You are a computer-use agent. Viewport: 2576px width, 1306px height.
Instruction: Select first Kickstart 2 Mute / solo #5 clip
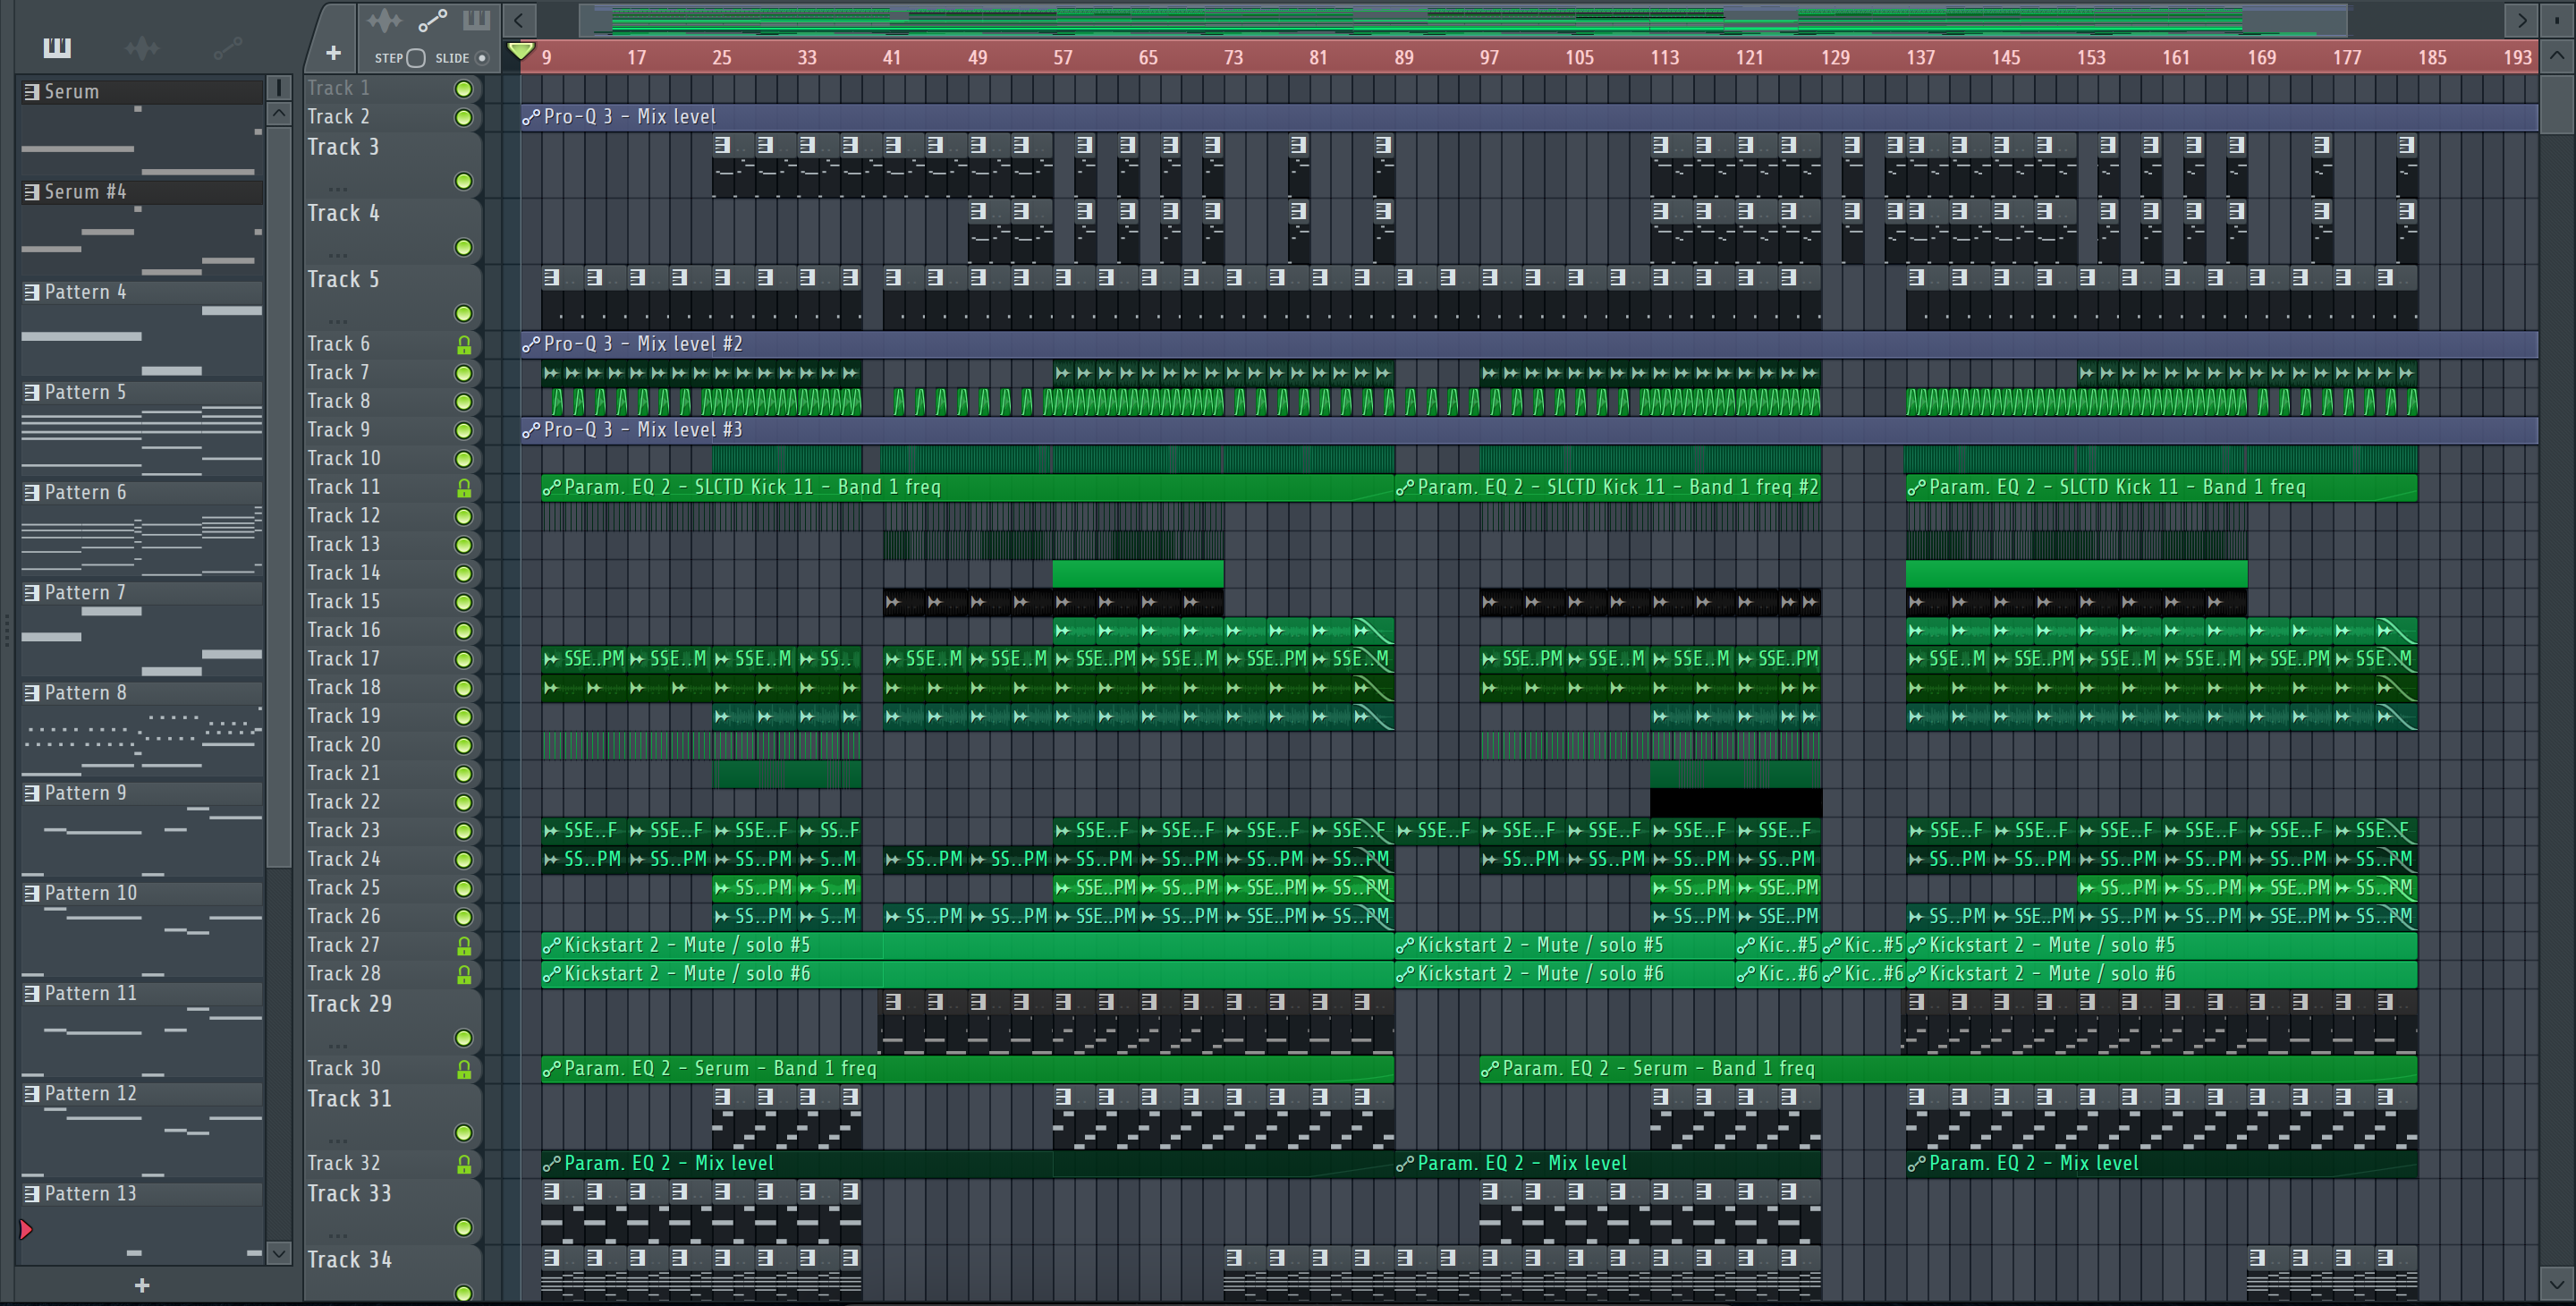coord(967,946)
